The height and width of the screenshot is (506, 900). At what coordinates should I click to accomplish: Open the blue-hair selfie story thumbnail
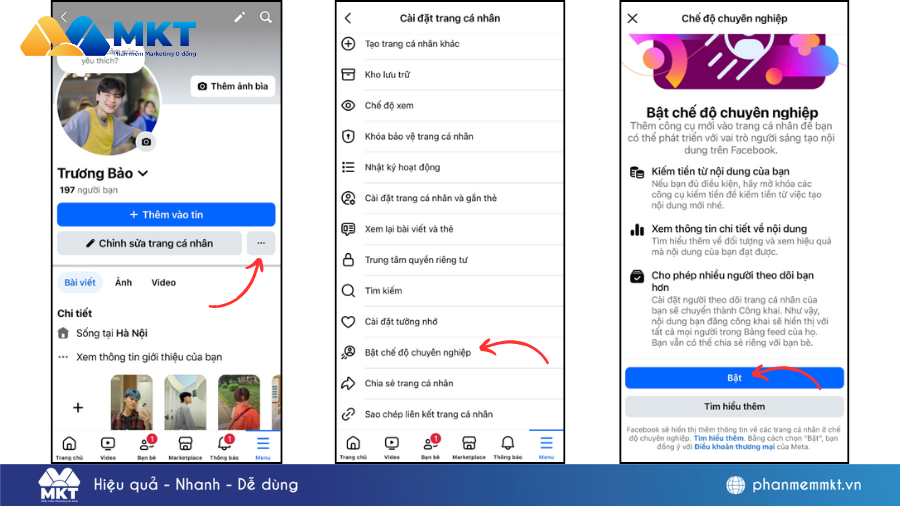pos(132,402)
